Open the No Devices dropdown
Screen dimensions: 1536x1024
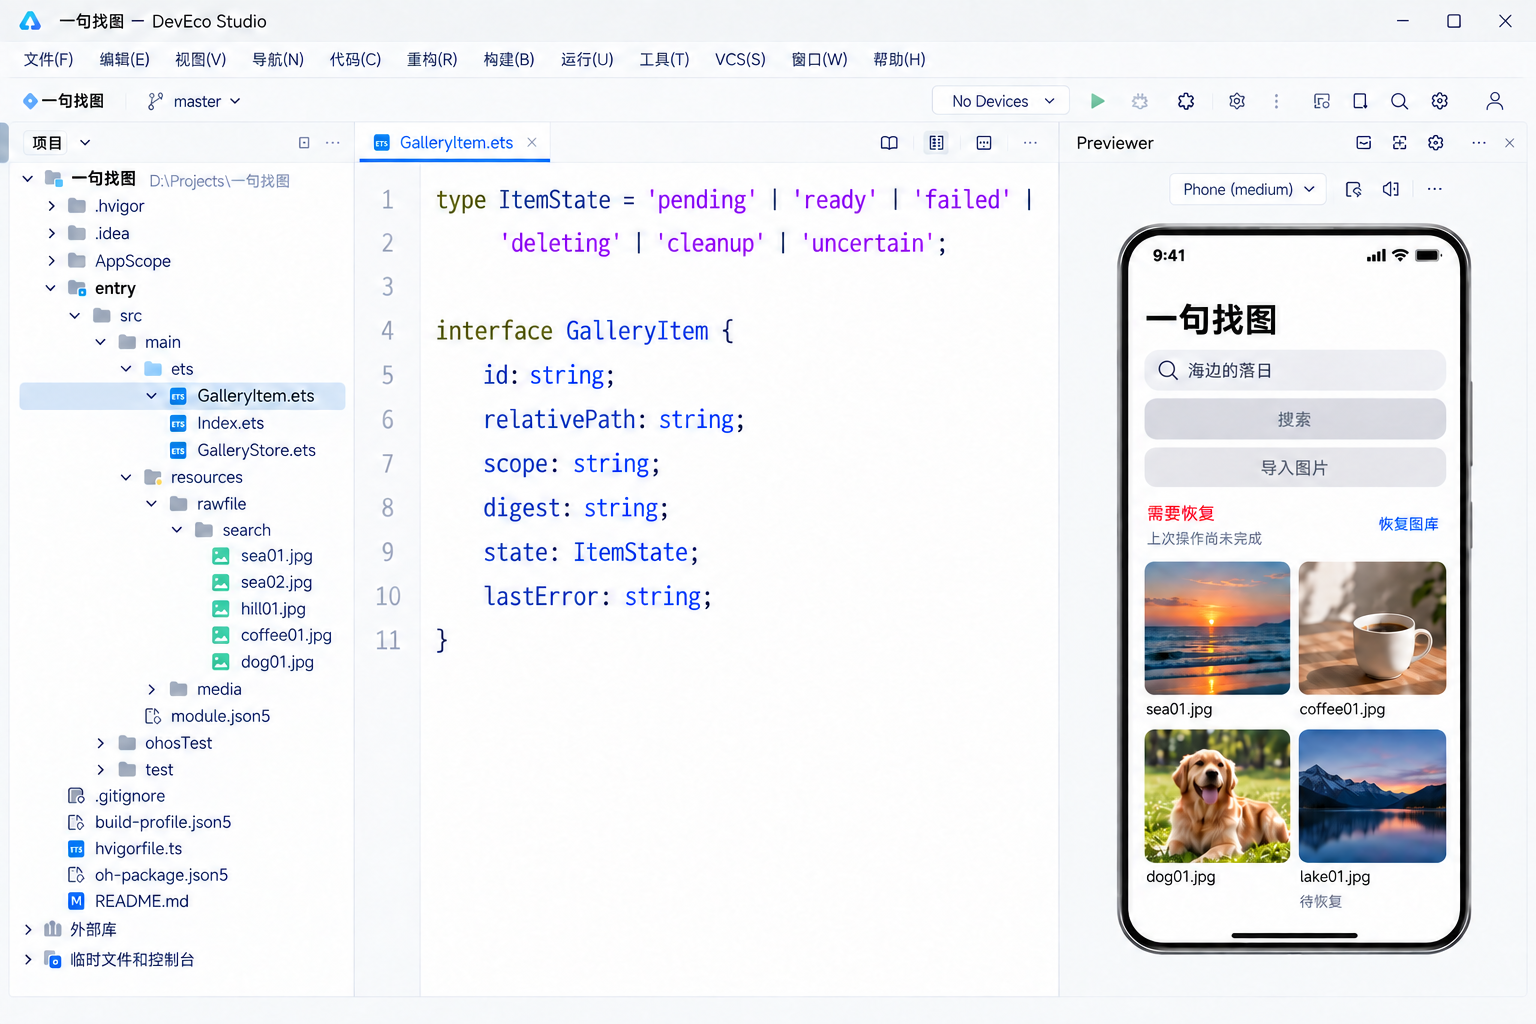click(1001, 101)
